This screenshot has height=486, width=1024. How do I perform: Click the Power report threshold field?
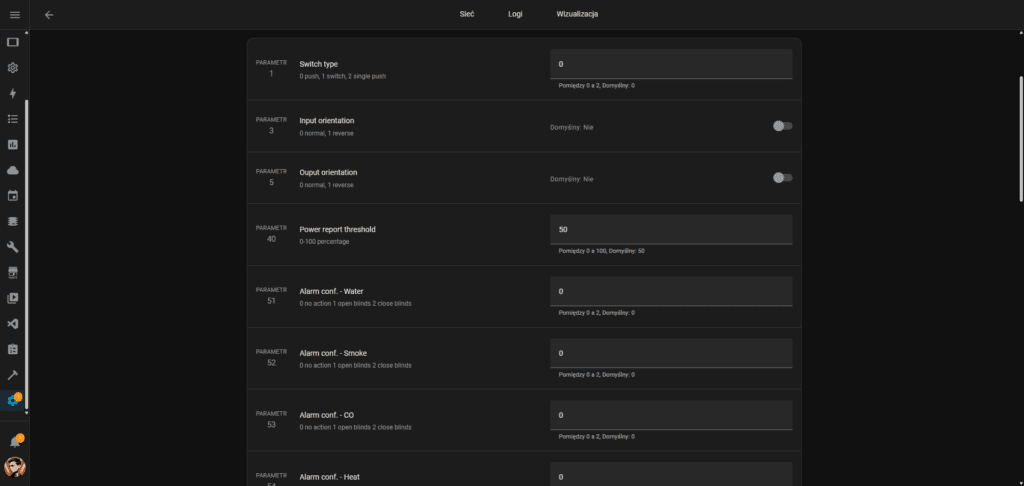(x=671, y=229)
